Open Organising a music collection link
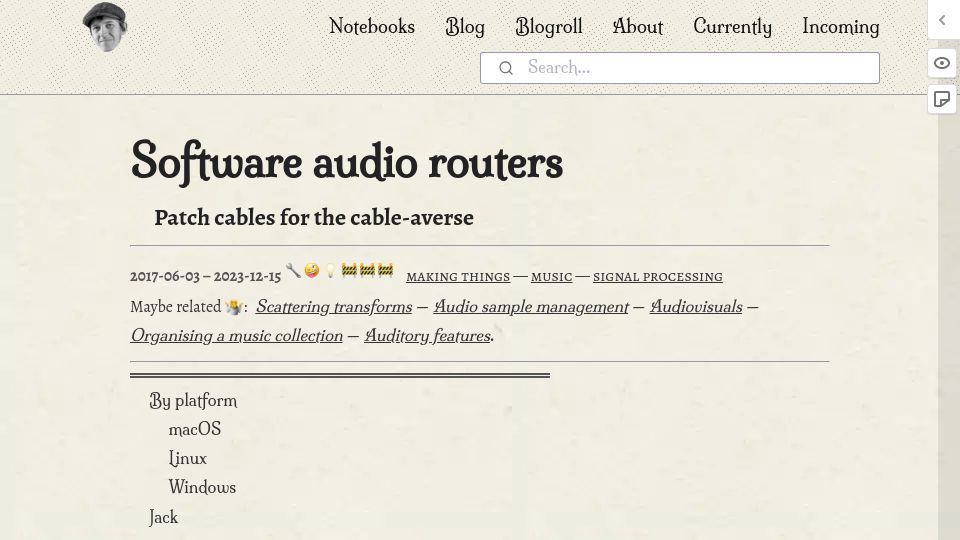This screenshot has width=960, height=540. [236, 336]
